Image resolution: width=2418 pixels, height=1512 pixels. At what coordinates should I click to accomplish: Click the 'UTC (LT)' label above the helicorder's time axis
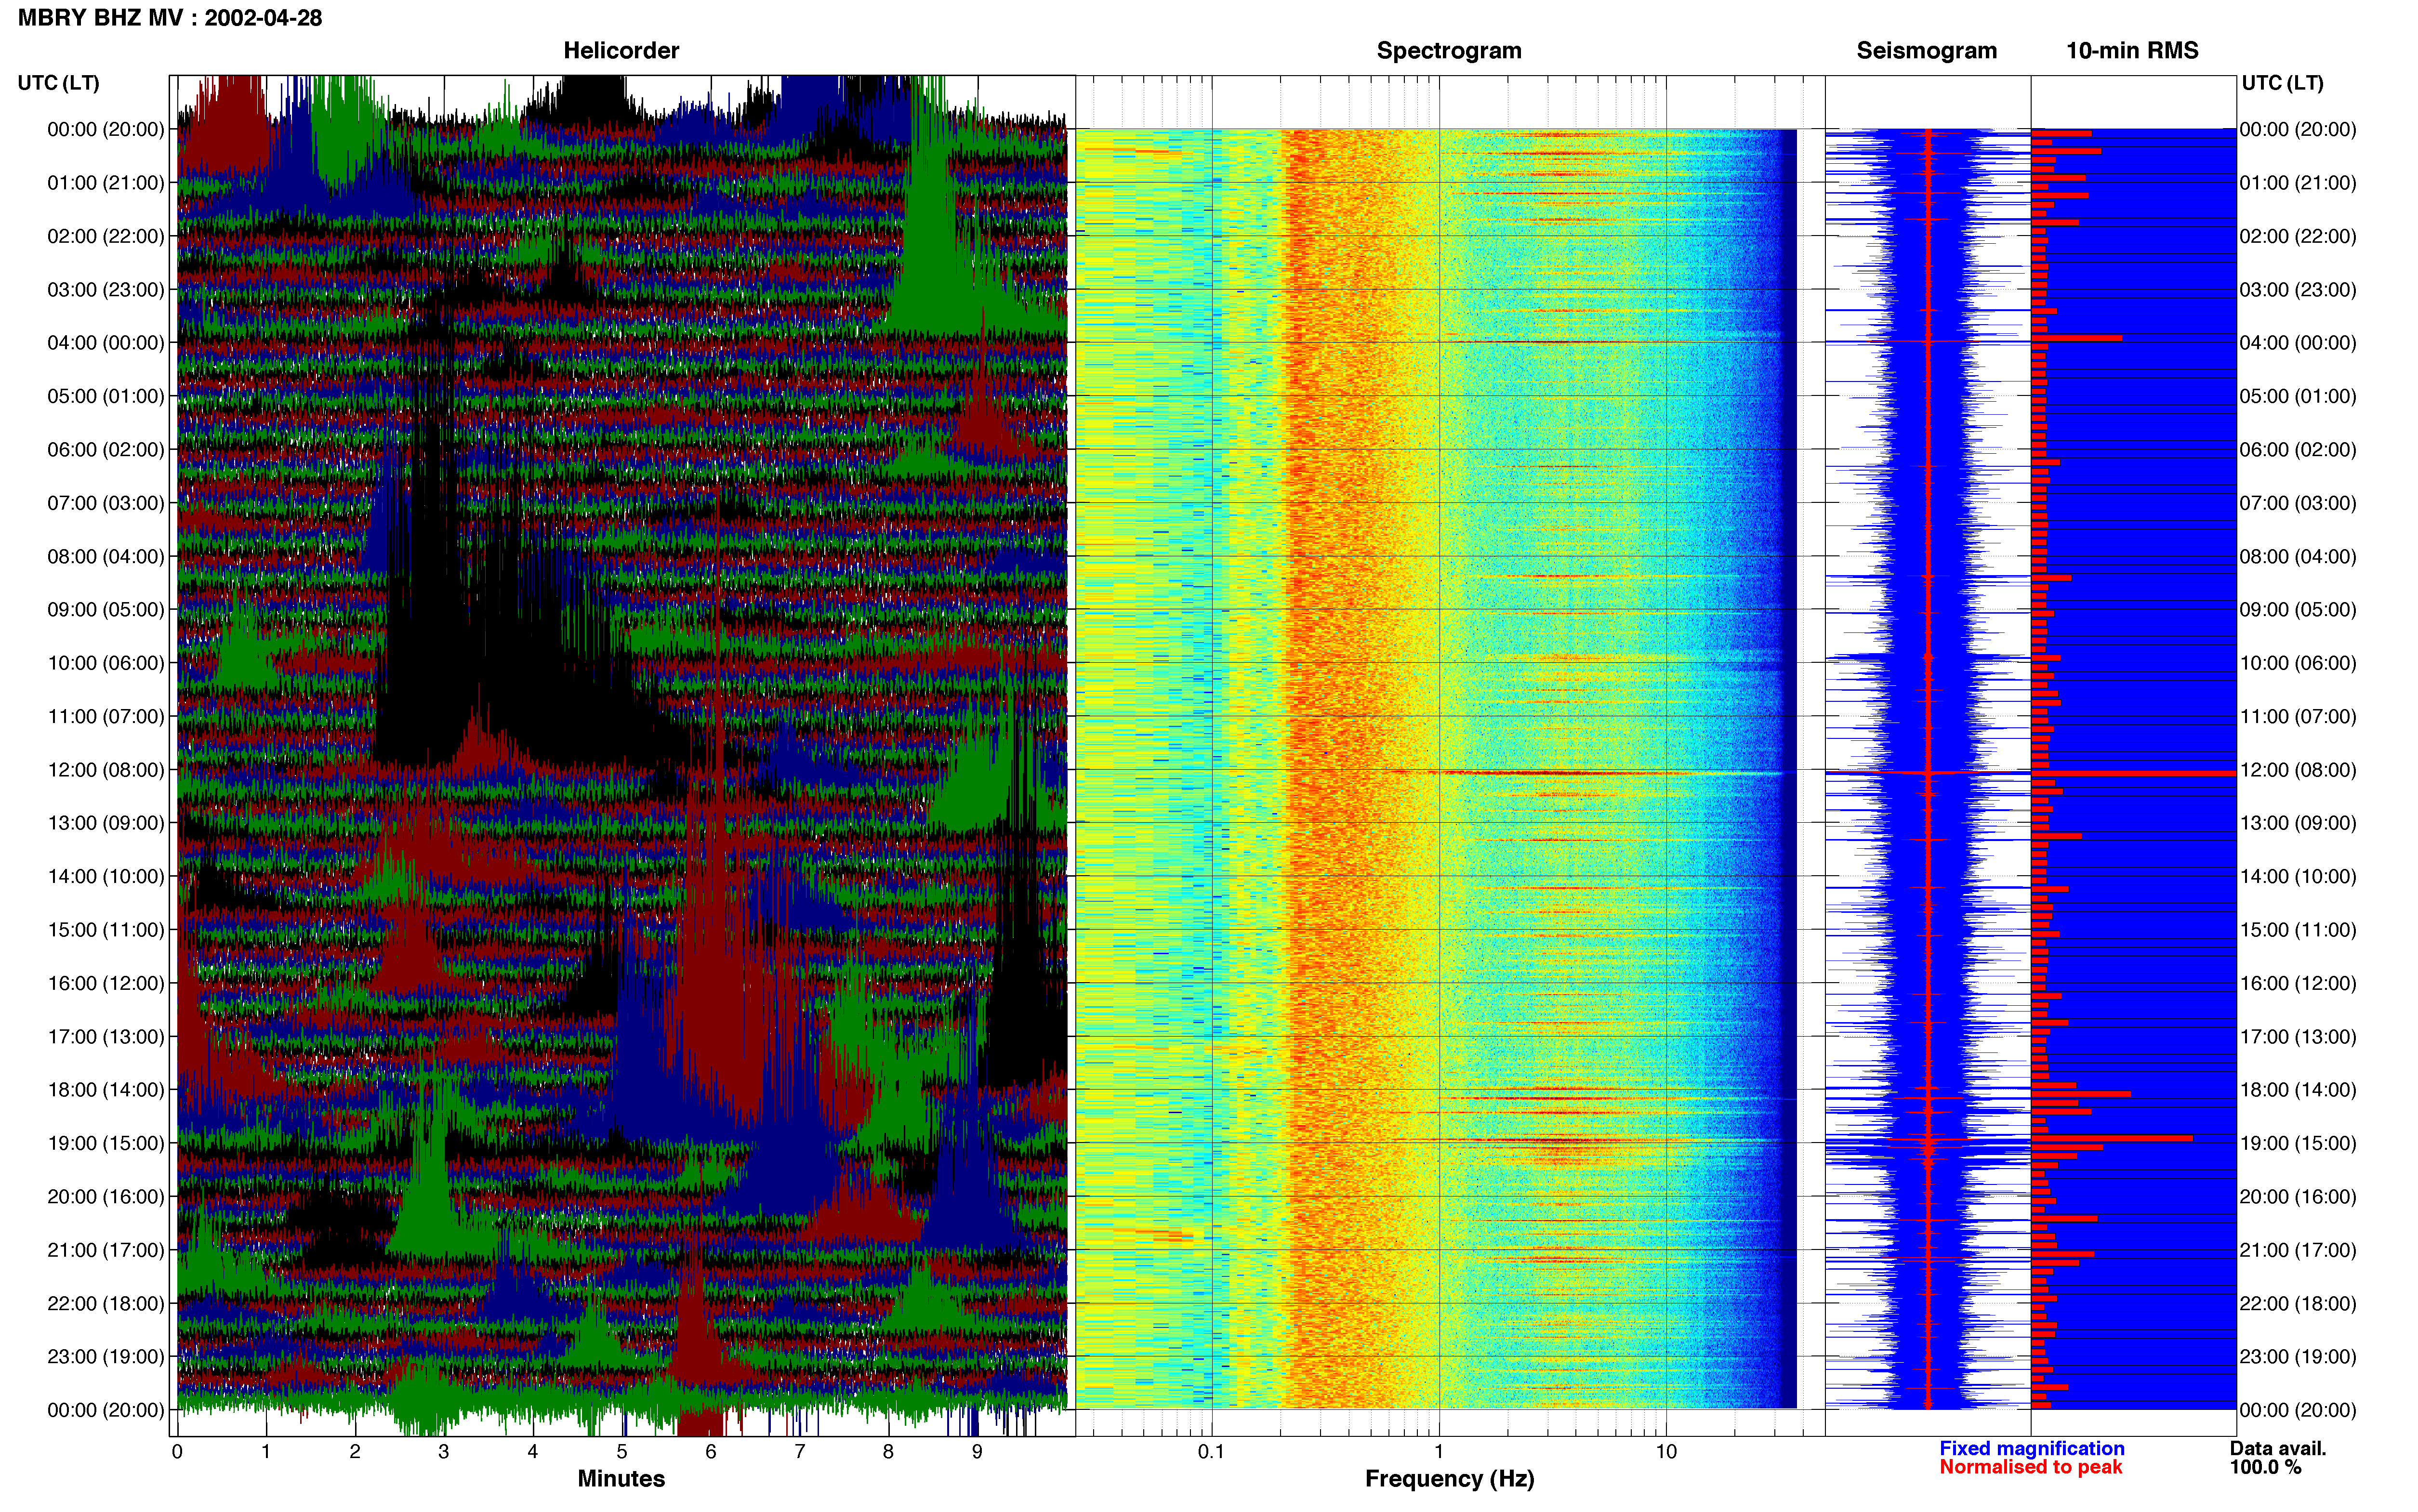coord(59,83)
